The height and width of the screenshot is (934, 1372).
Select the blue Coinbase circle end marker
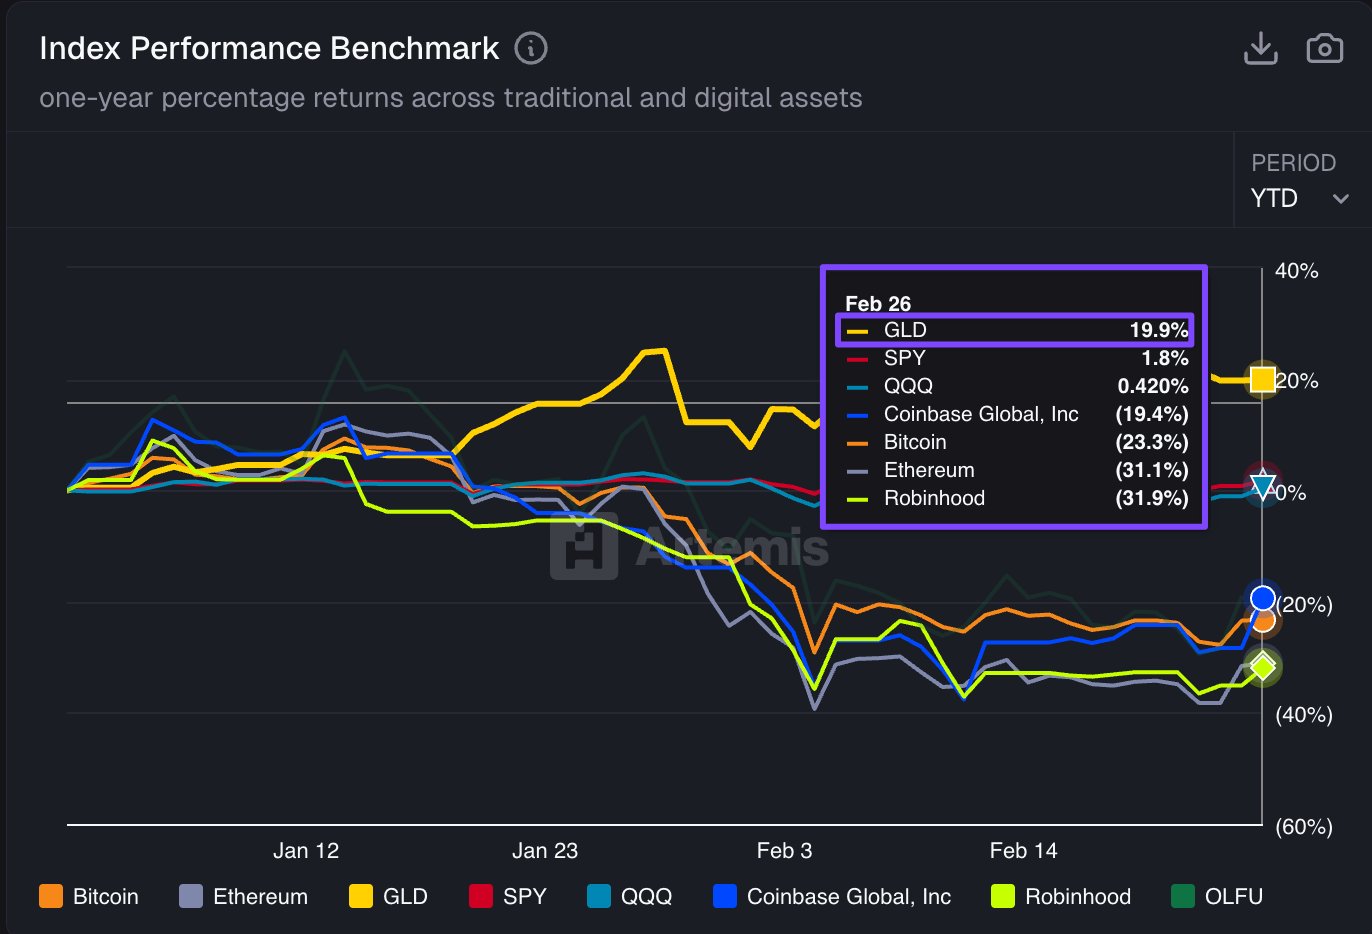(1263, 598)
